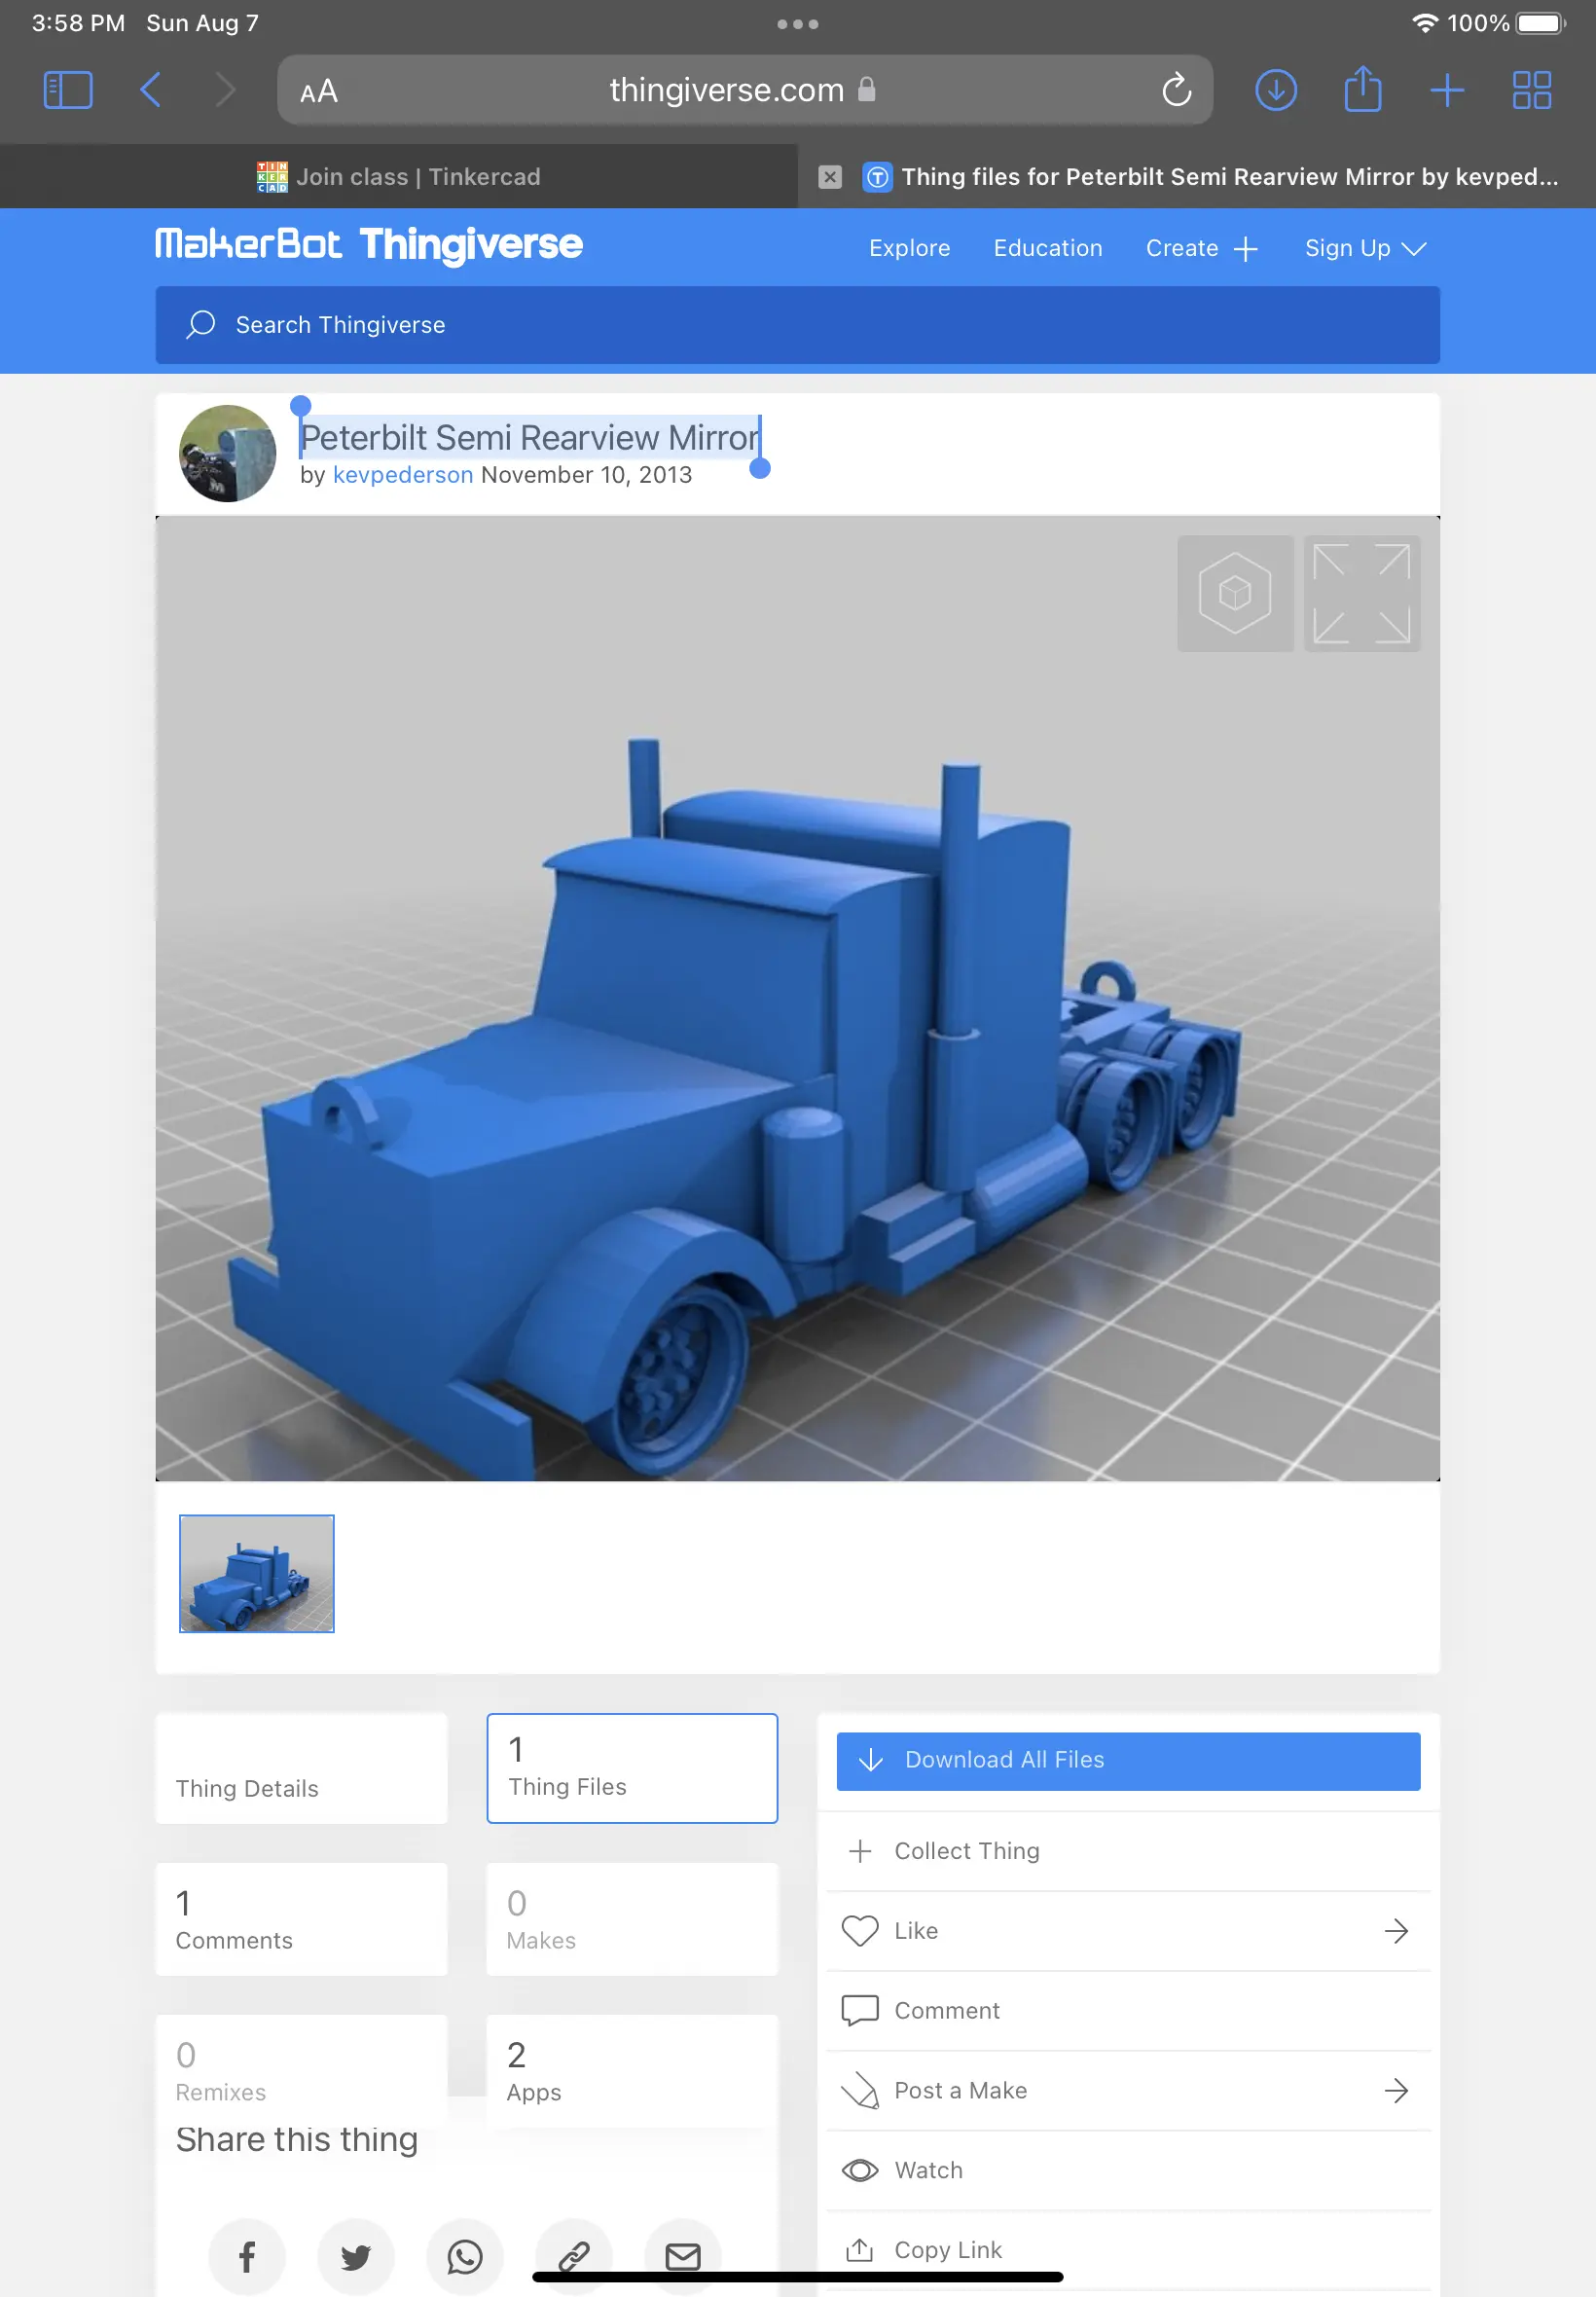Like this thing with the heart
This screenshot has height=2297, width=1596.
tap(859, 1931)
